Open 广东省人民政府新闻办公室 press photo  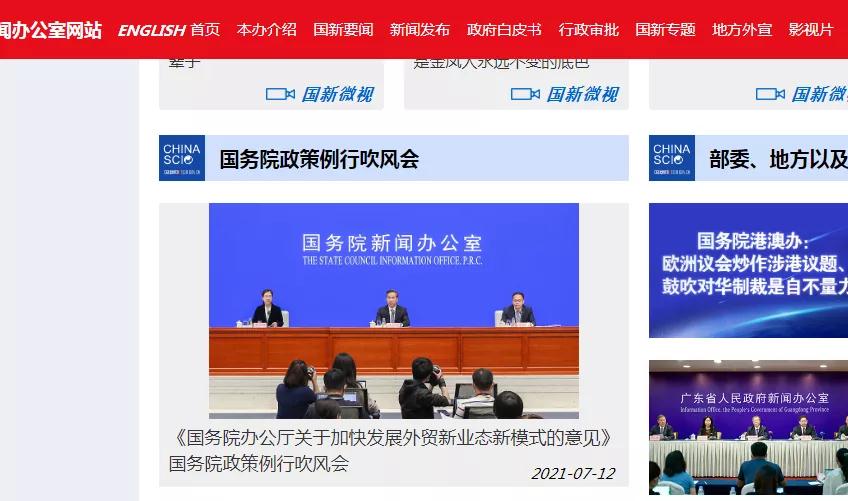click(x=748, y=427)
